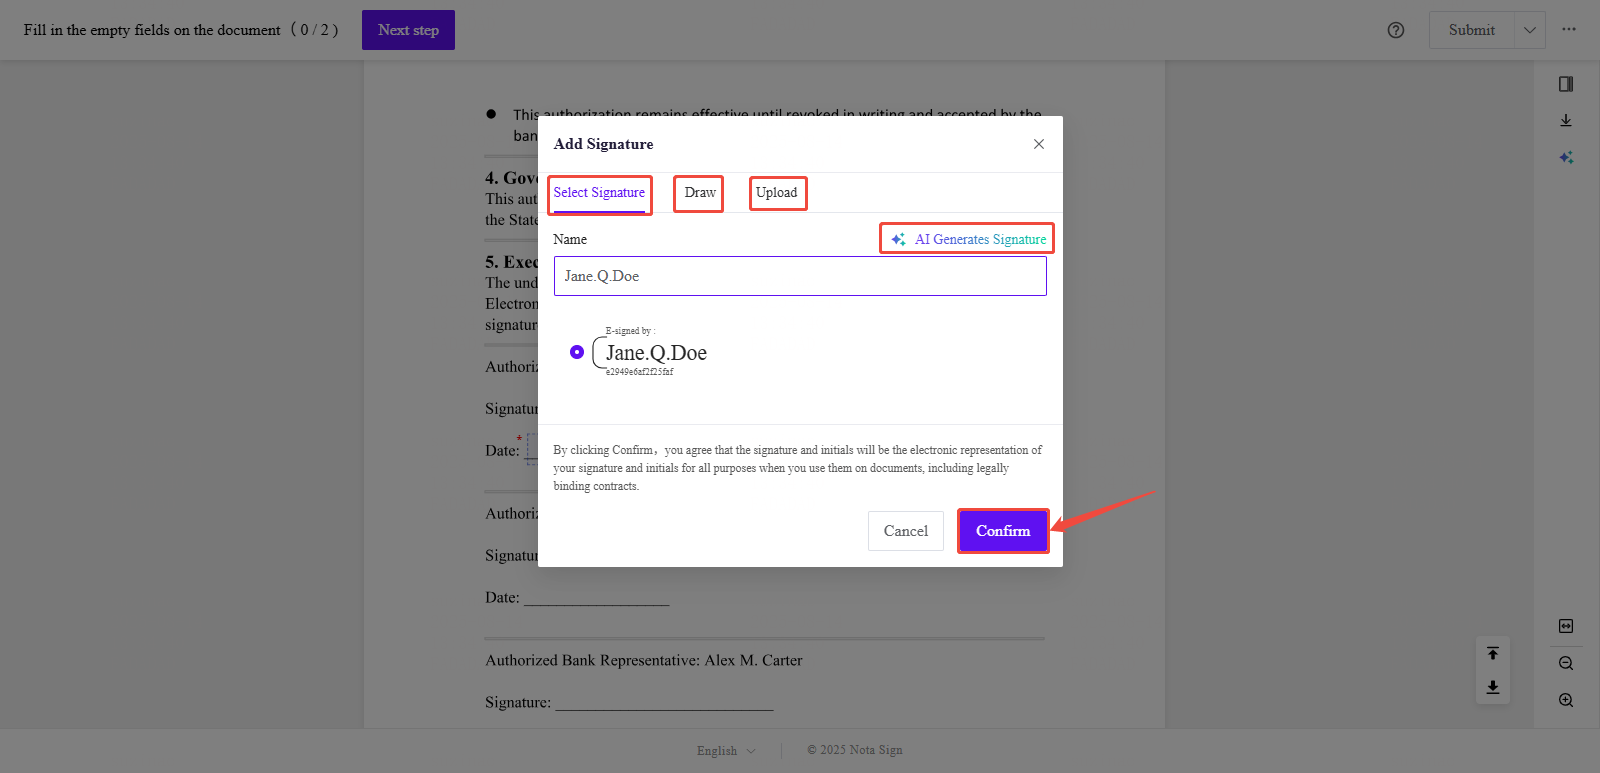
Task: Expand the Submit dropdown arrow
Action: (x=1529, y=30)
